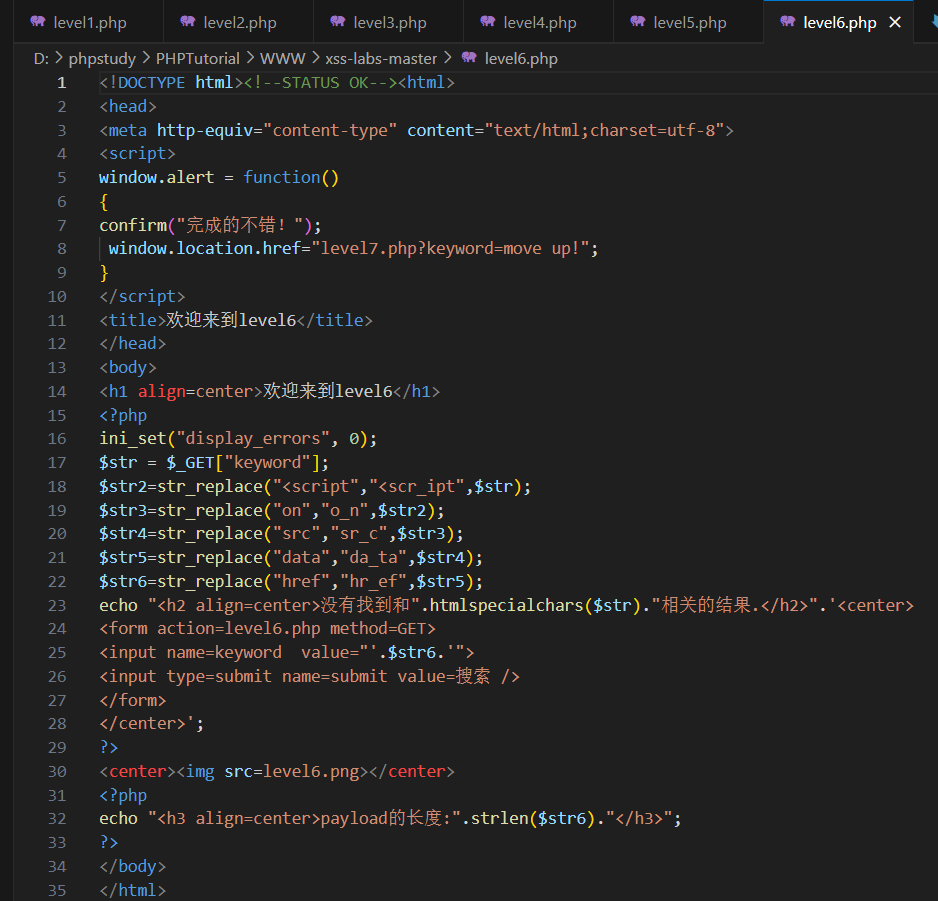This screenshot has height=901, width=938.
Task: Click the '</form>' tag on line 27
Action: coord(133,701)
